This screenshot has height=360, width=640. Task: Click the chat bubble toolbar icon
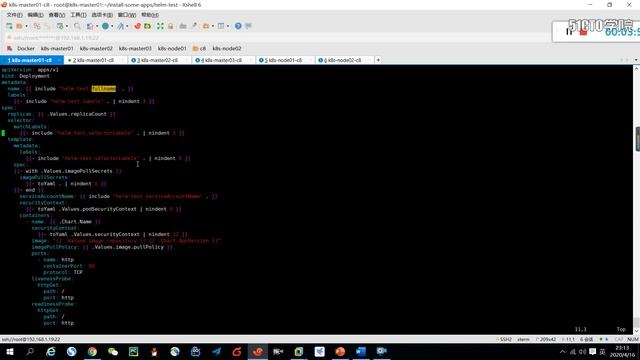(248, 26)
